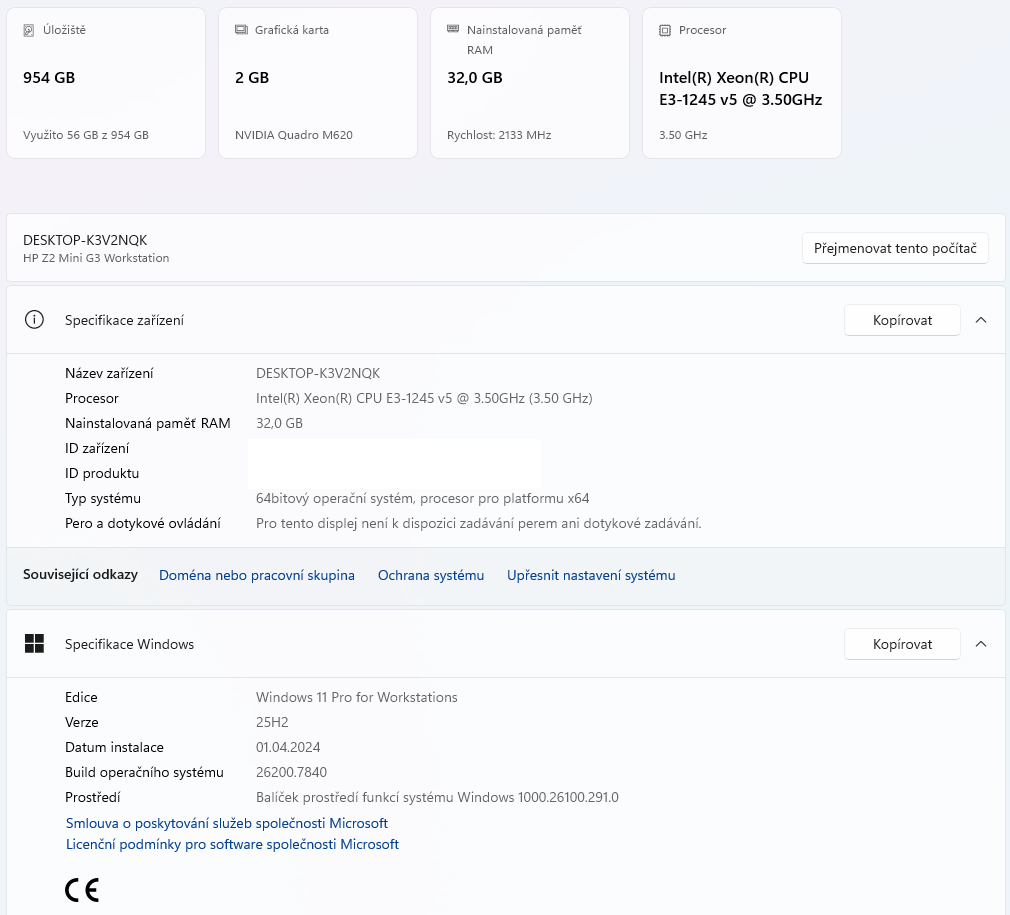Copy device specifications with Kopírovat button
This screenshot has height=915, width=1010.
coord(902,320)
